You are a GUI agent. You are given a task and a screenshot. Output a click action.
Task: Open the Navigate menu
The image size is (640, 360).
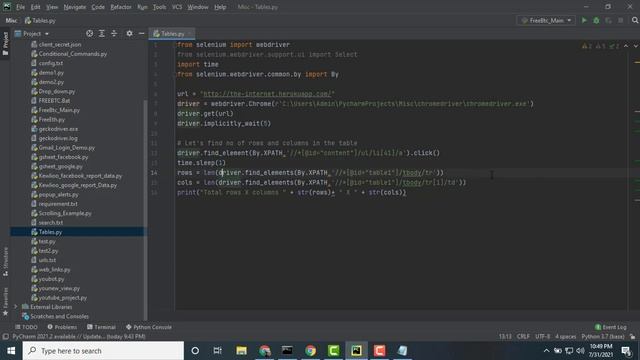[x=75, y=7]
